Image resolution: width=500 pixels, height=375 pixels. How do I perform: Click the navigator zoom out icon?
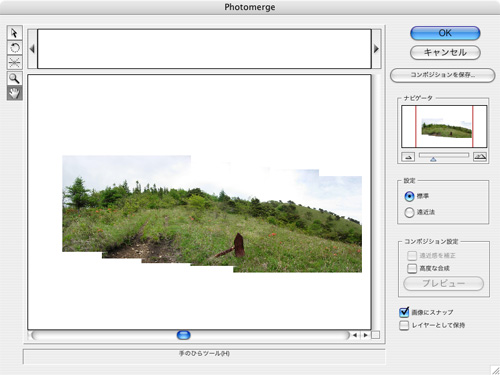point(408,157)
